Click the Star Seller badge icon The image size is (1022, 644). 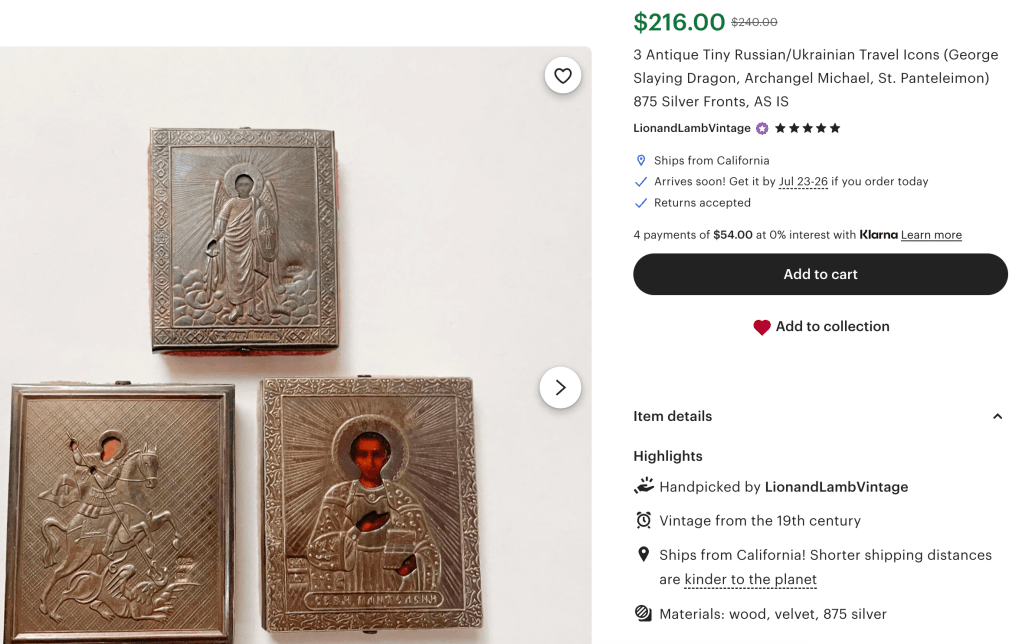[x=762, y=129]
